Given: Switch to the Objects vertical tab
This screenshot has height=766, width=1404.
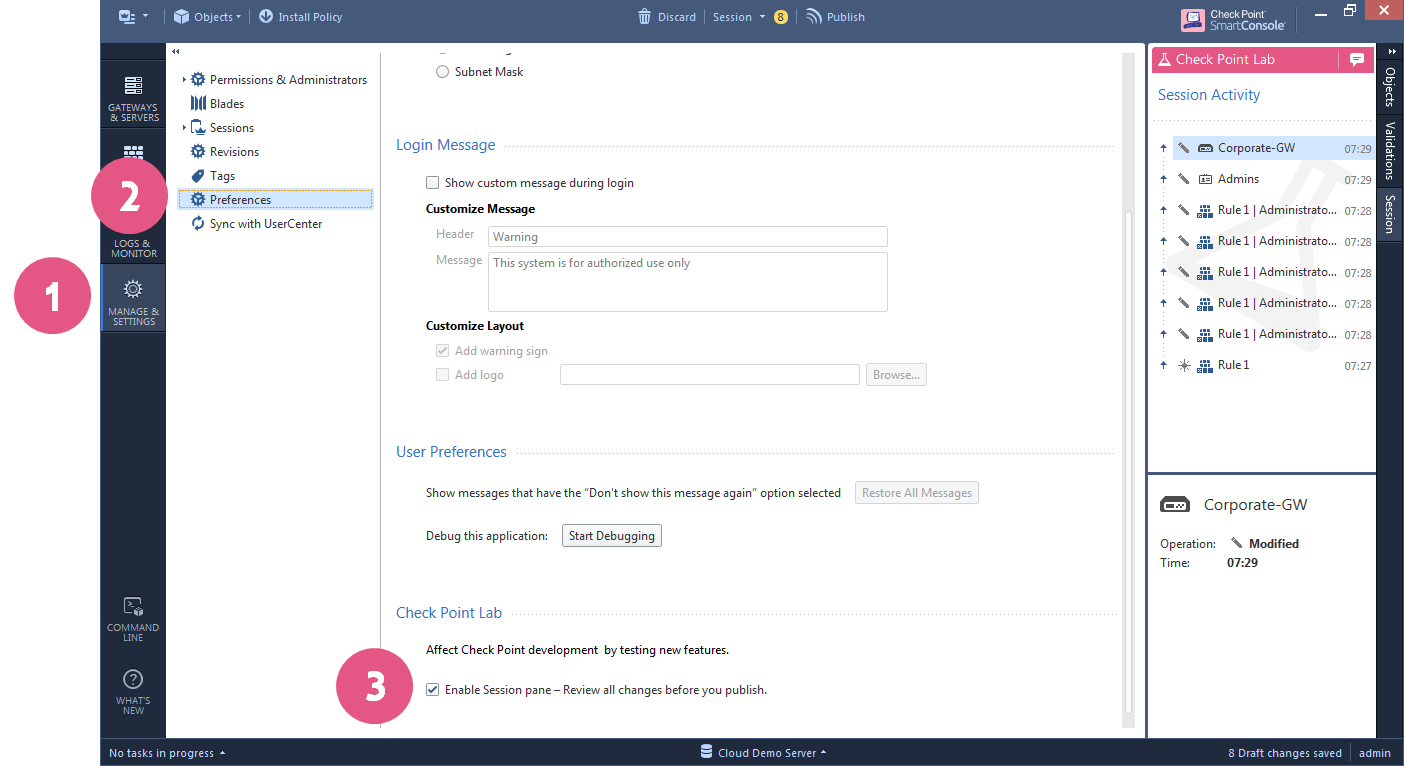Looking at the screenshot, I should pyautogui.click(x=1390, y=87).
